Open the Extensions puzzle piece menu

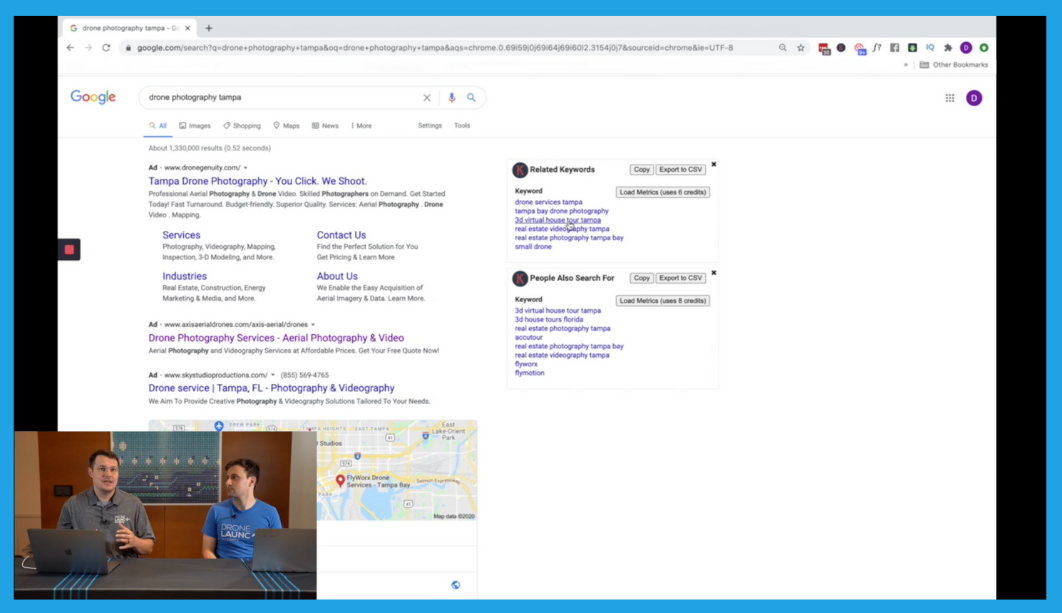[948, 47]
